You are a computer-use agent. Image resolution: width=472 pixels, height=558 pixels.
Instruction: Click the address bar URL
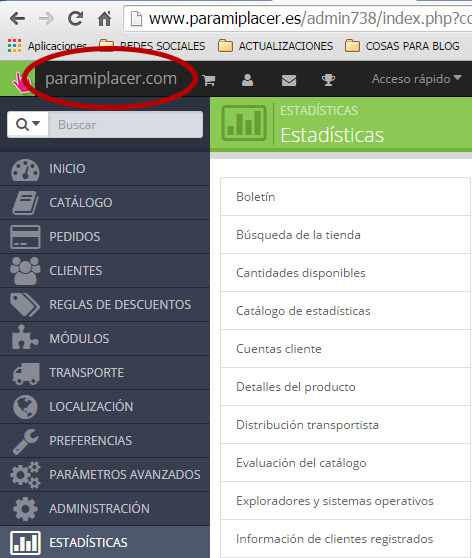310,19
